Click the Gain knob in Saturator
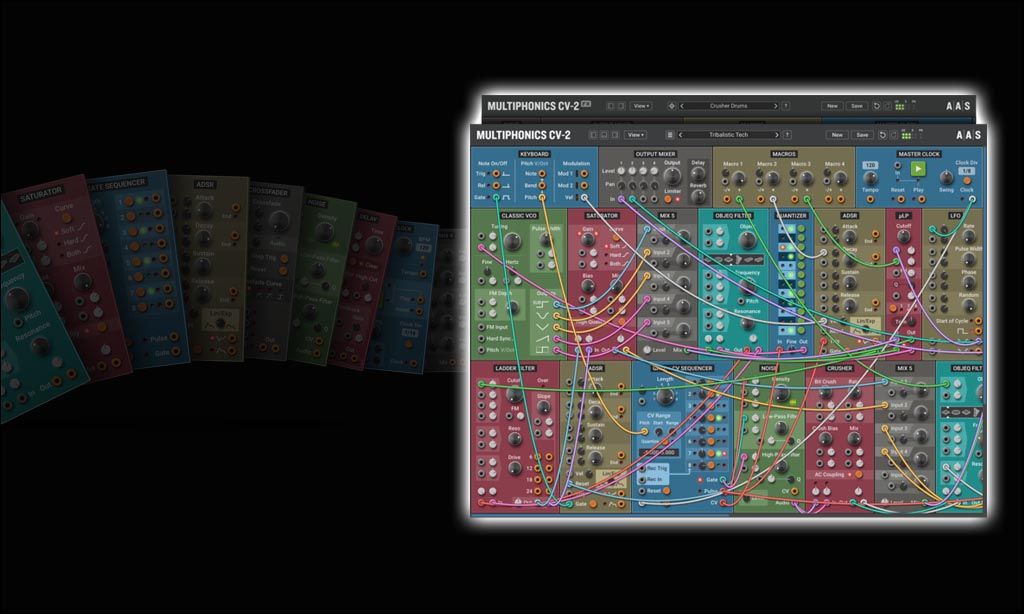Viewport: 1024px width, 614px height. [x=588, y=240]
